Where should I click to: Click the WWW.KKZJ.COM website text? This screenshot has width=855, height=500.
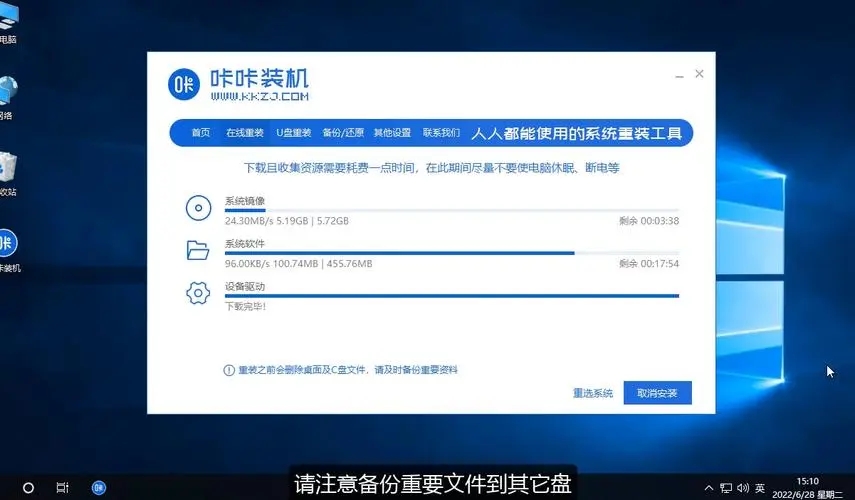click(260, 97)
